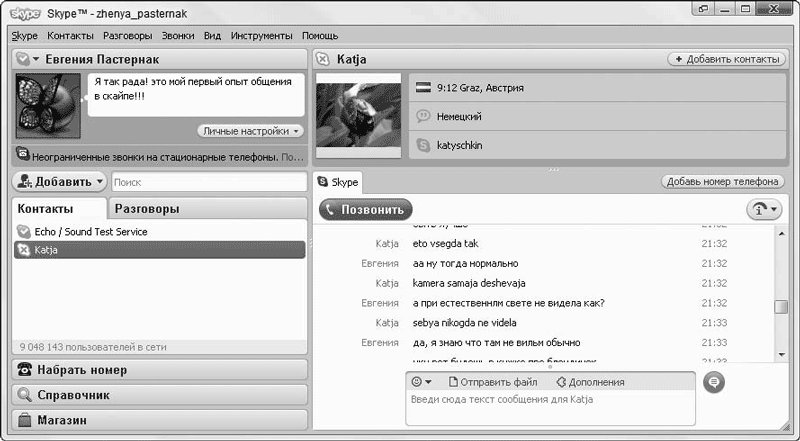
Task: Open the Звонки menu
Action: (x=178, y=36)
